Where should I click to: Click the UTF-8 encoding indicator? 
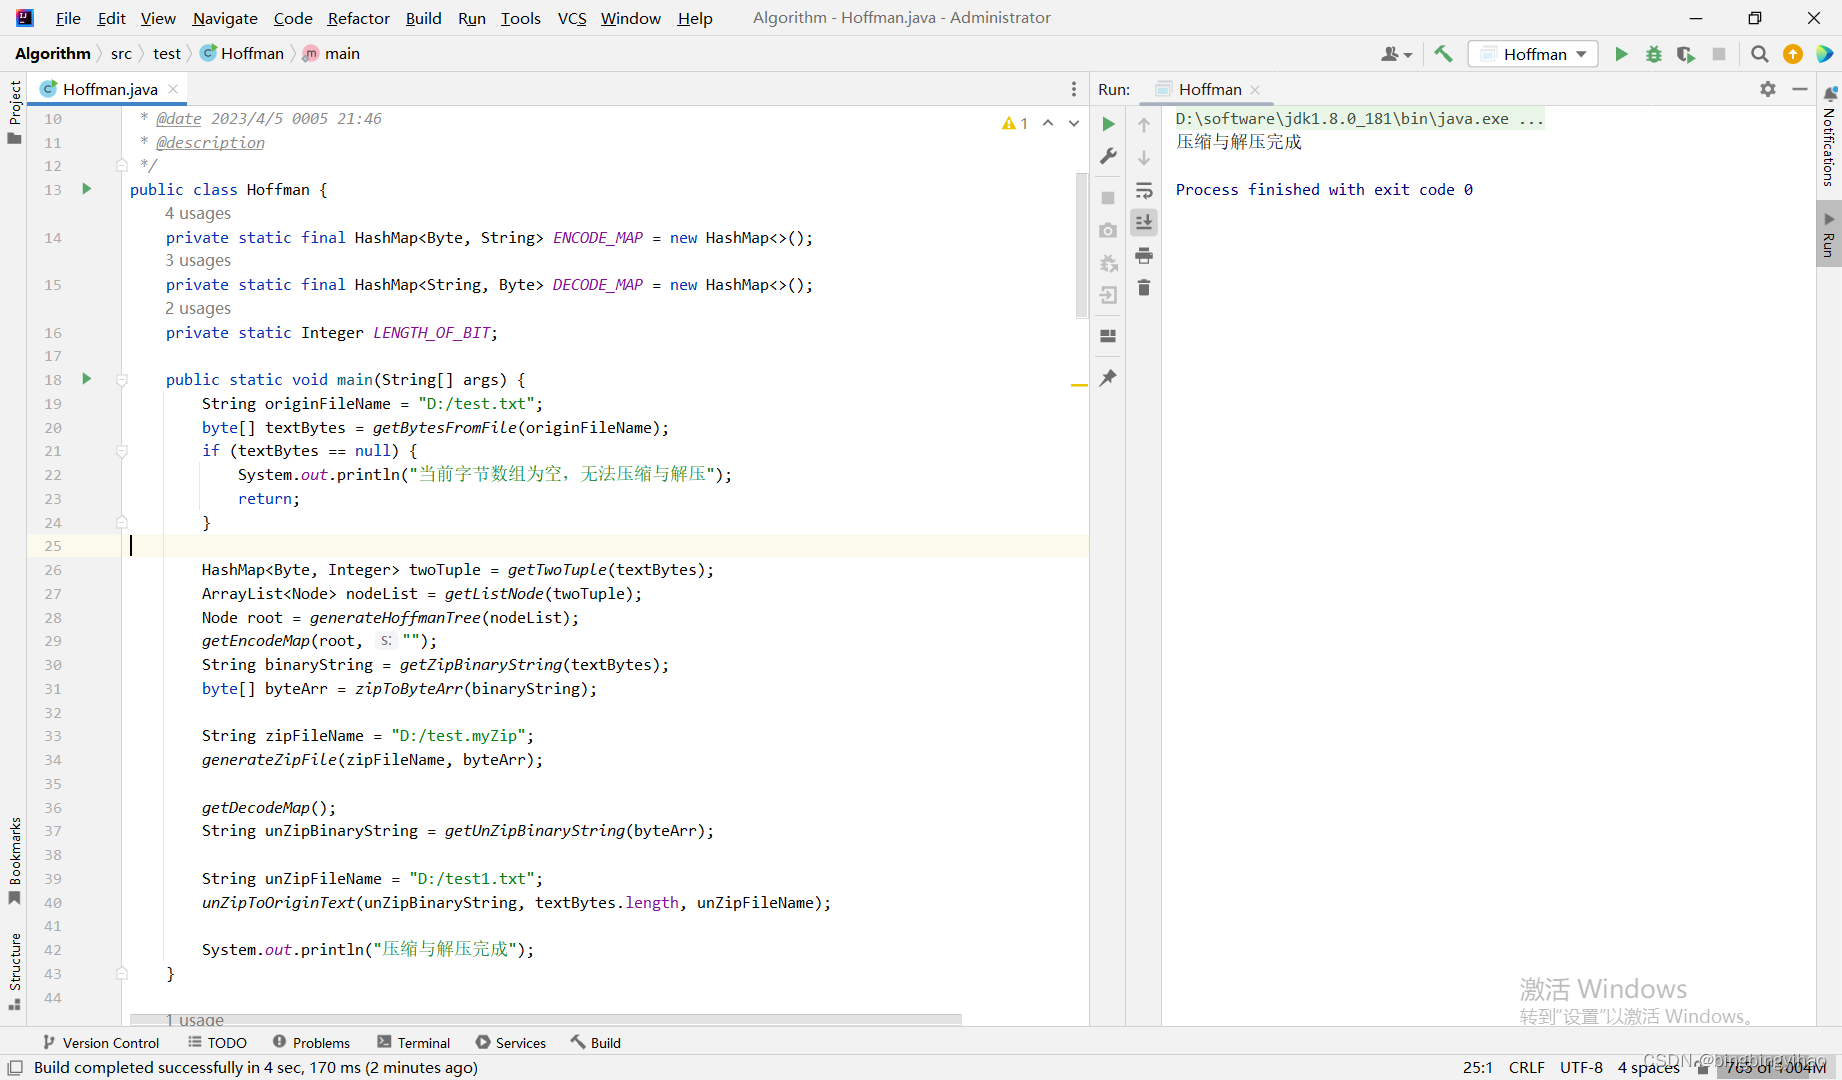click(1581, 1067)
